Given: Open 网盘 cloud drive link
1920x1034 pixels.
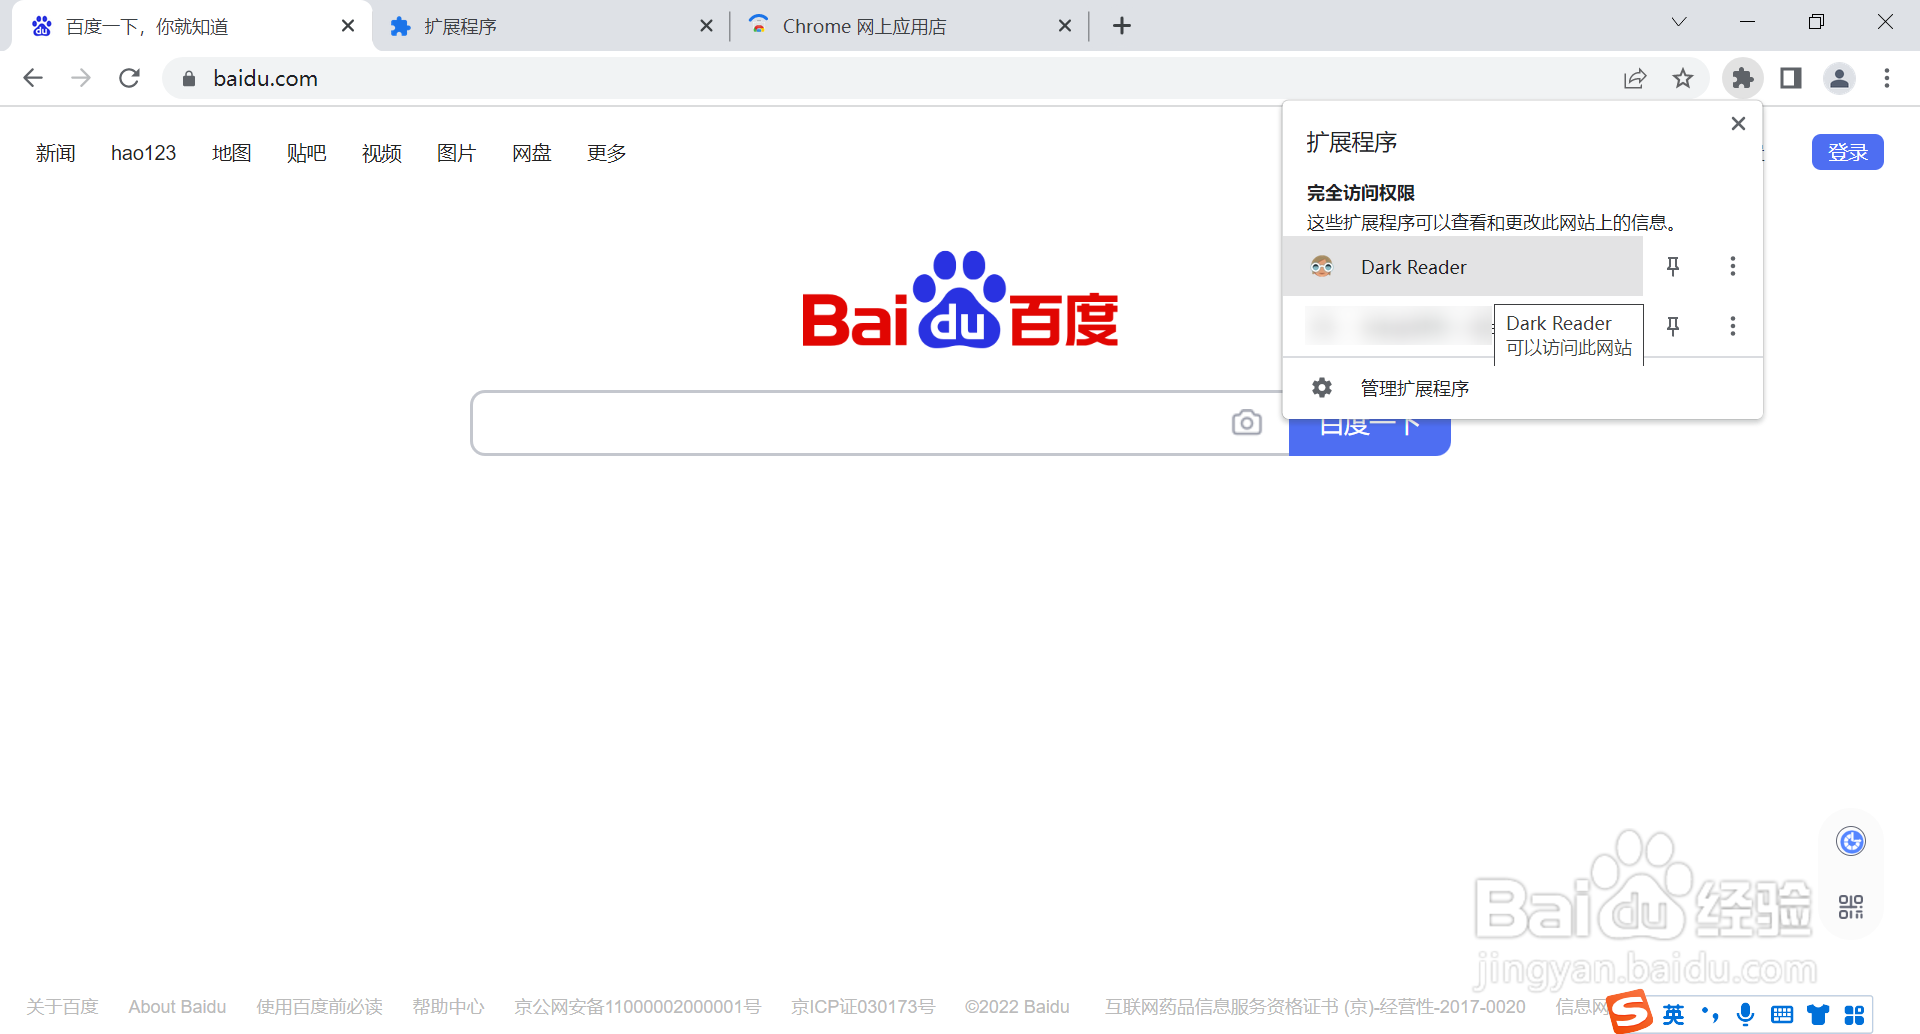Looking at the screenshot, I should [532, 153].
